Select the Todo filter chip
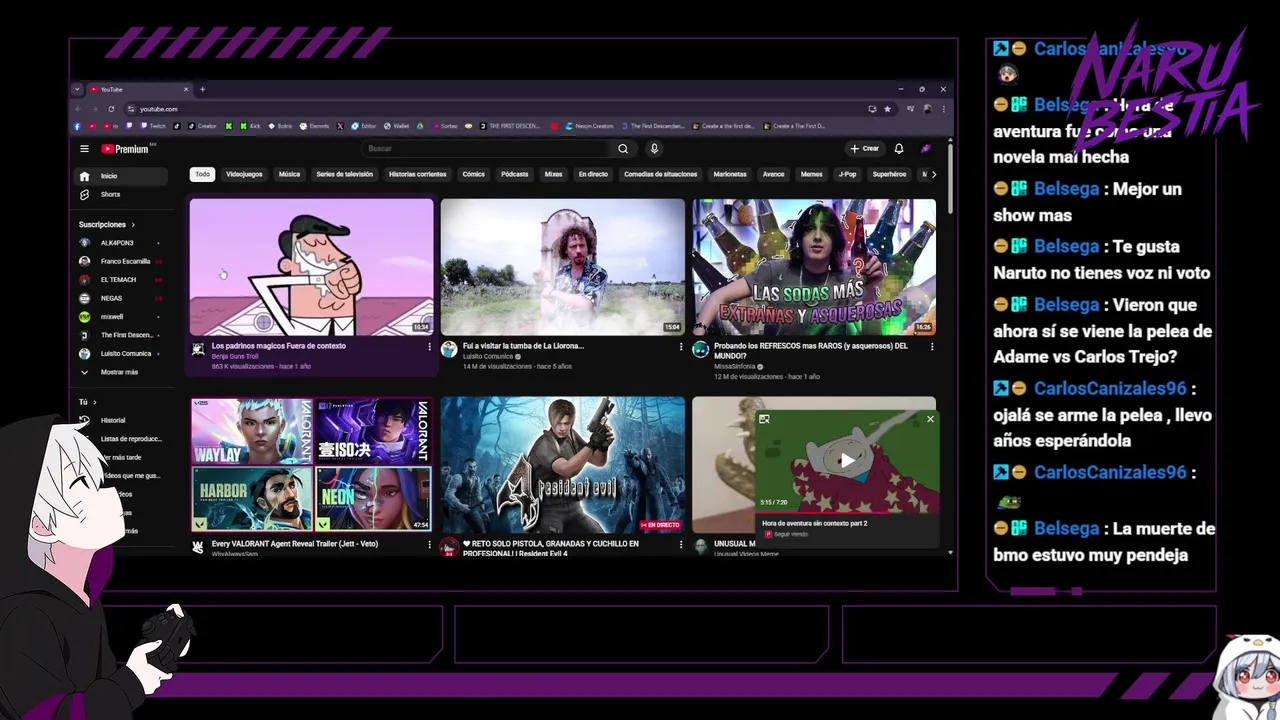1280x720 pixels. tap(203, 174)
